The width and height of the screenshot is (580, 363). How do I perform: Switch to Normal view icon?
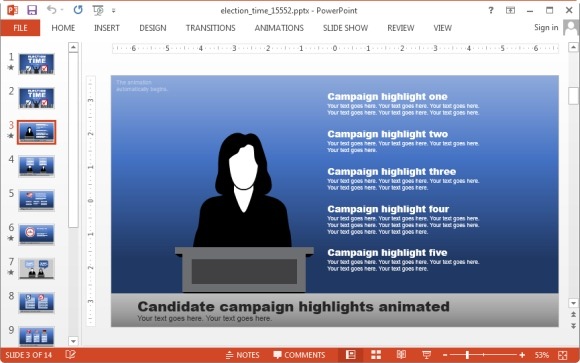click(x=350, y=354)
